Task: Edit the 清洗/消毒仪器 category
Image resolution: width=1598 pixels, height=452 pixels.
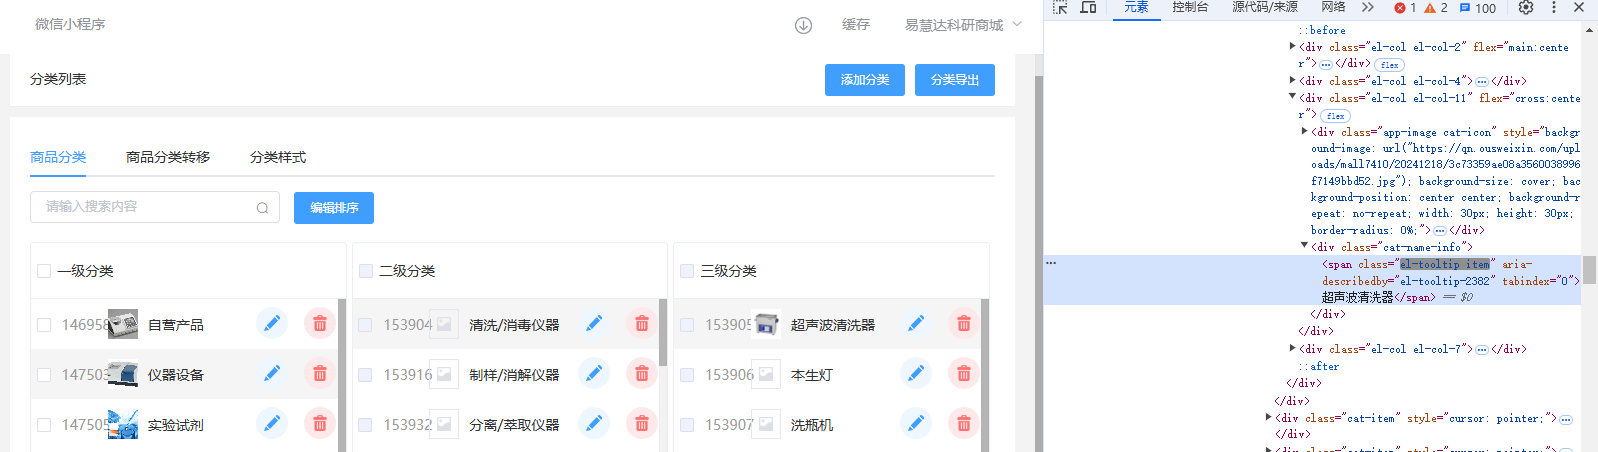Action: 594,323
